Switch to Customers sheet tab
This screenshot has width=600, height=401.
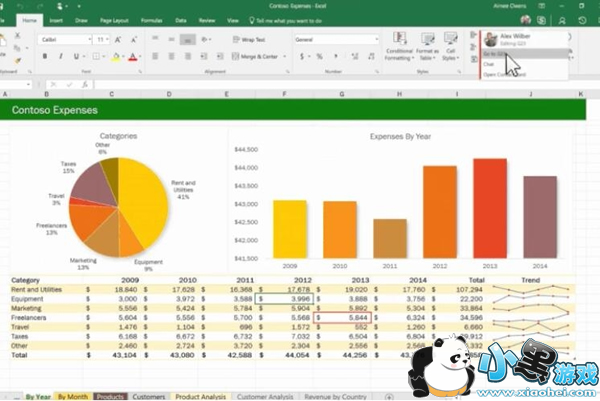click(x=148, y=397)
